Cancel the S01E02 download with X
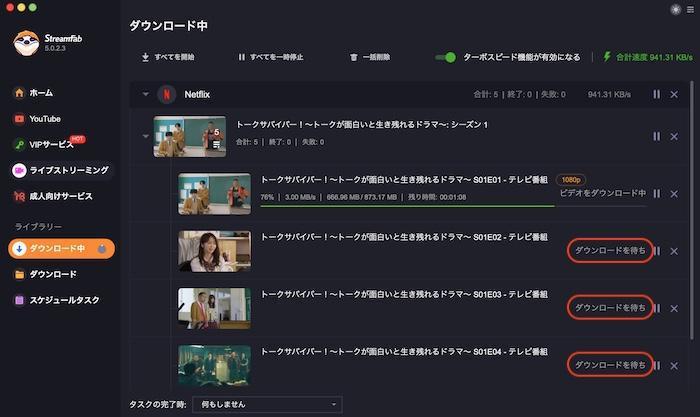This screenshot has width=700, height=417. tap(674, 251)
